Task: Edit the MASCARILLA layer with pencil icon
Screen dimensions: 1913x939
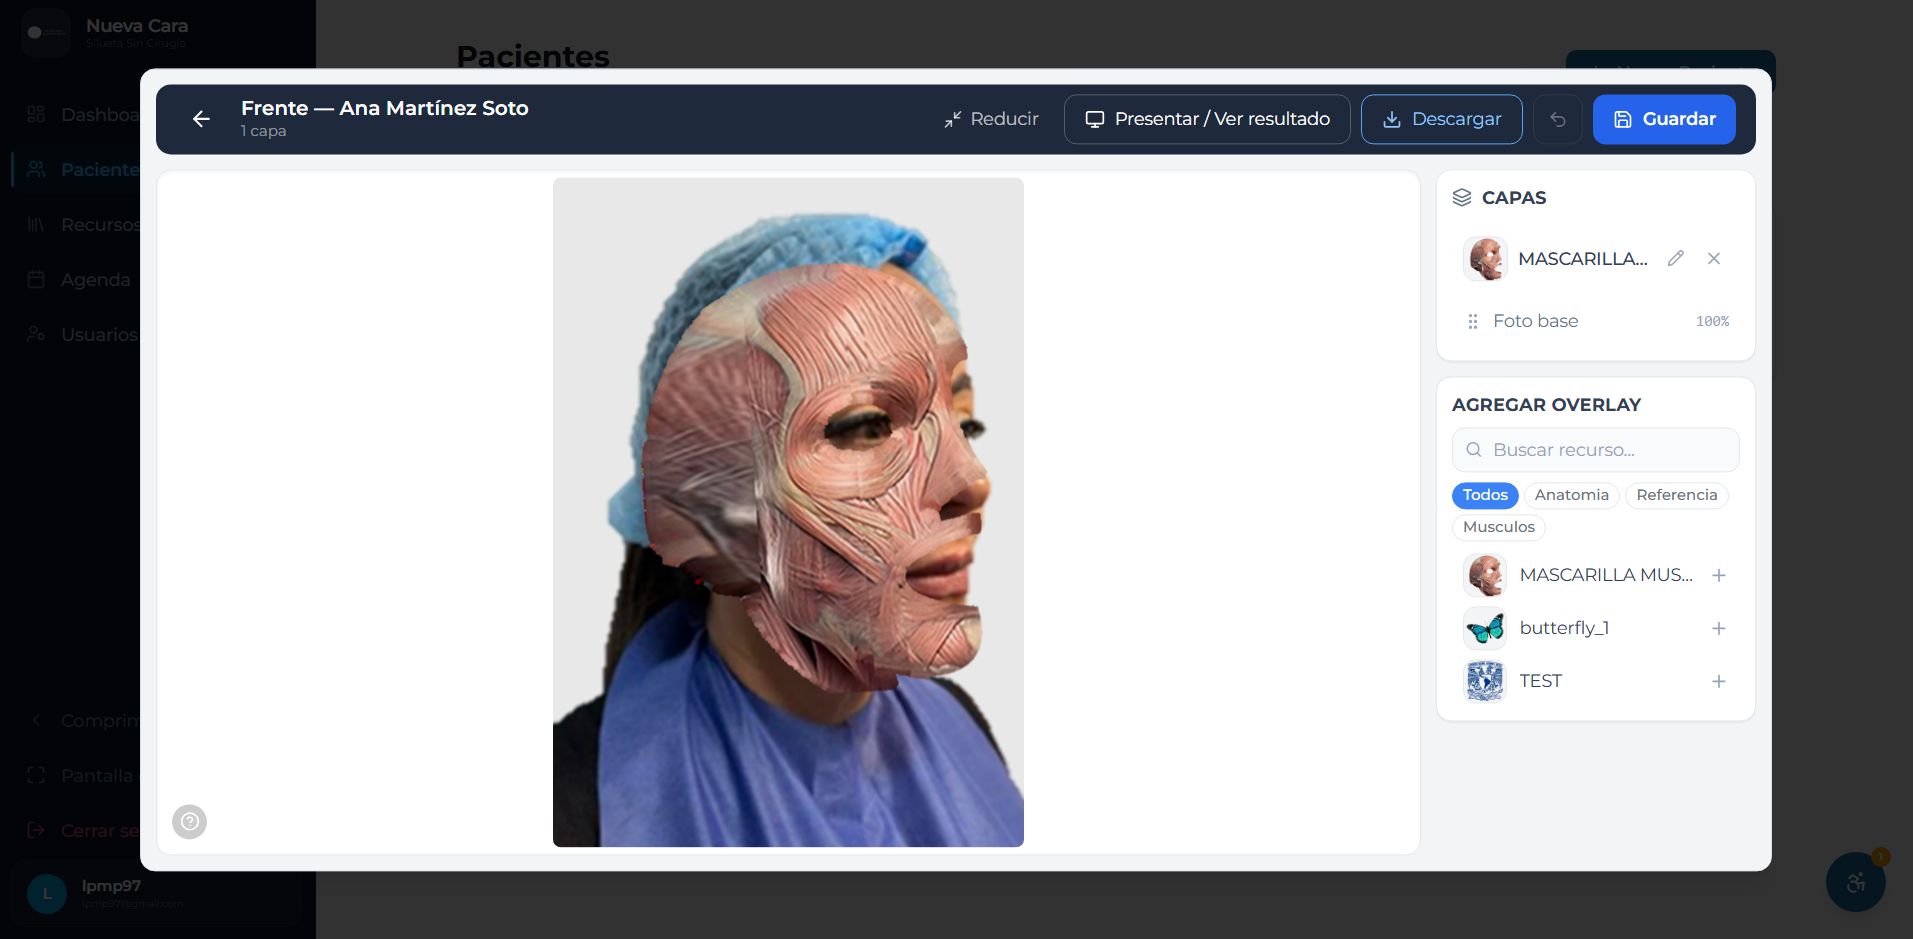Action: [x=1676, y=258]
